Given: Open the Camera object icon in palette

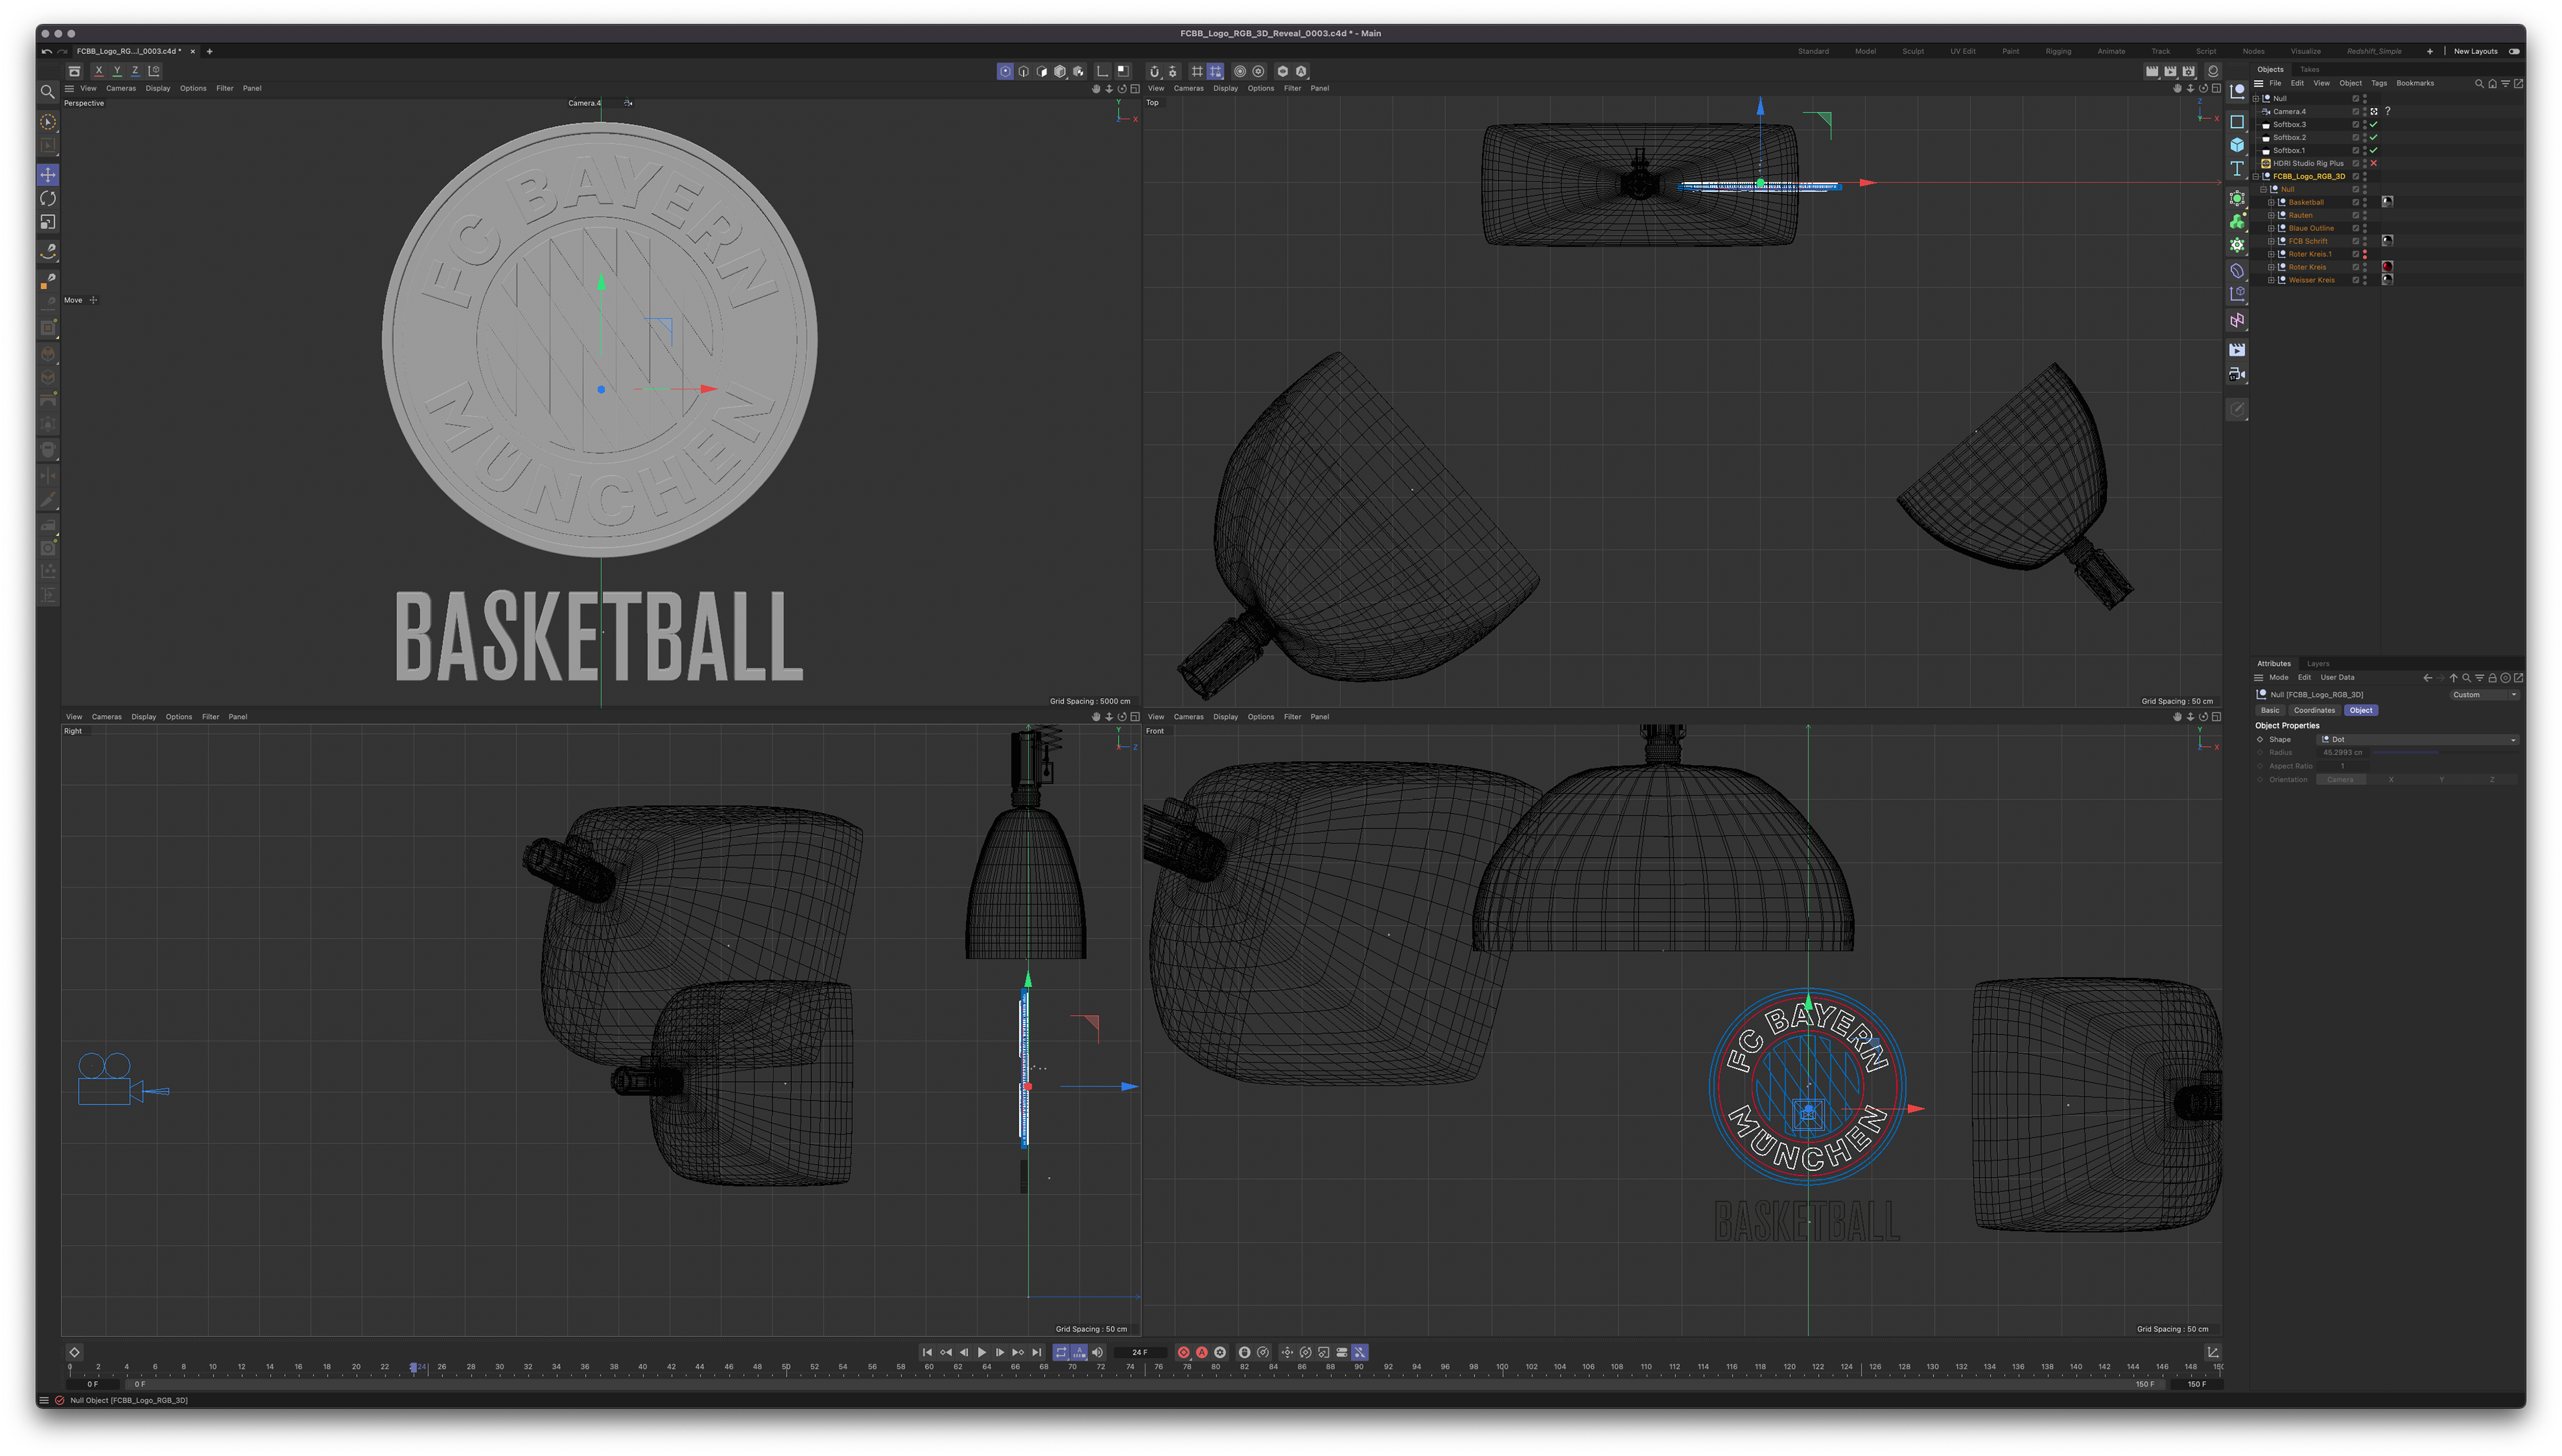Looking at the screenshot, I should pos(2237,374).
